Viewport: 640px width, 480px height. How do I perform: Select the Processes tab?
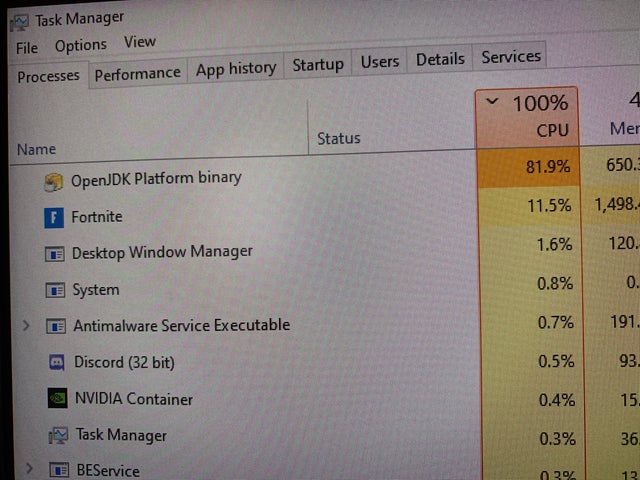point(48,76)
